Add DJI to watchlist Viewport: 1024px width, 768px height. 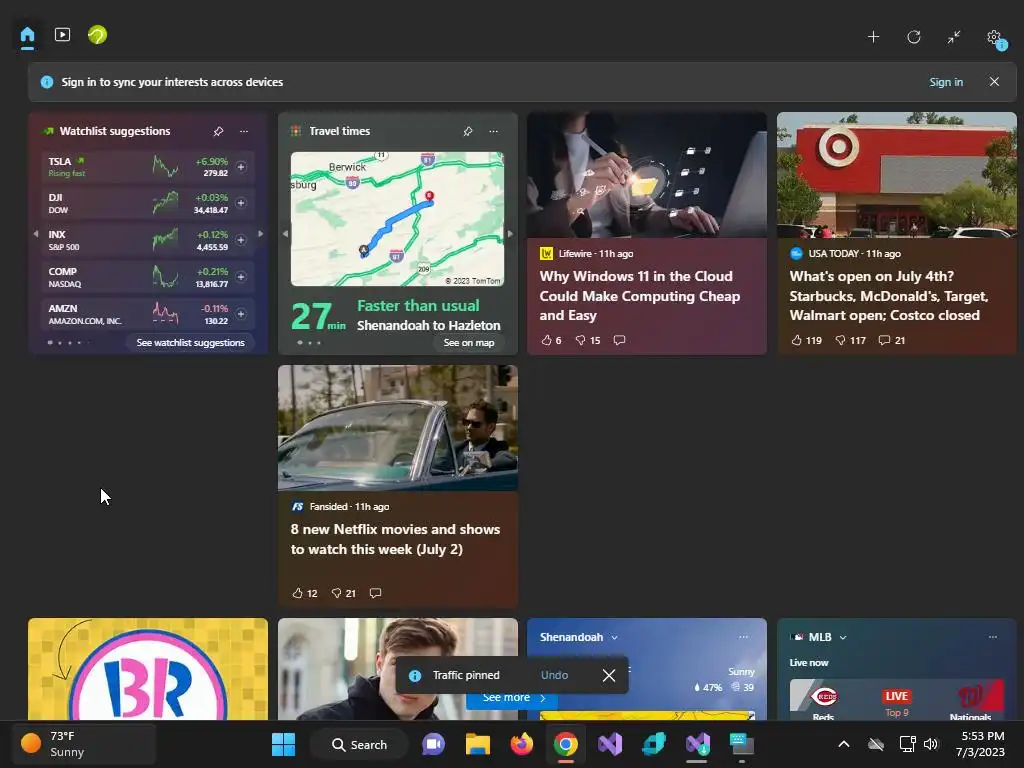point(241,203)
